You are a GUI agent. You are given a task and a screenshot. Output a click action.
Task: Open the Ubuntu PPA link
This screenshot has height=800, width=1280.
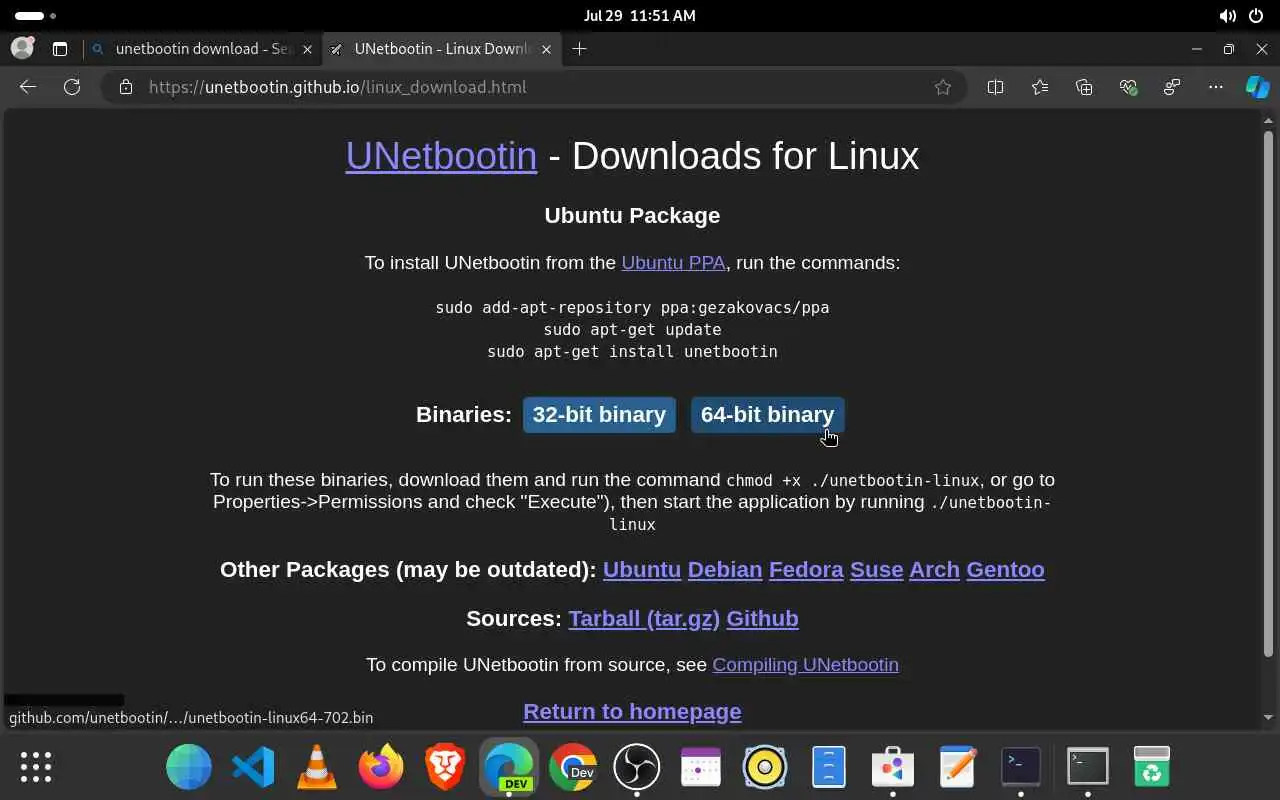673,262
